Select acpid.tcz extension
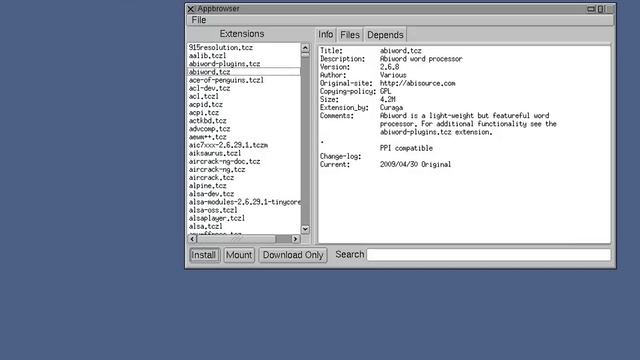This screenshot has width=640, height=360. click(x=244, y=104)
